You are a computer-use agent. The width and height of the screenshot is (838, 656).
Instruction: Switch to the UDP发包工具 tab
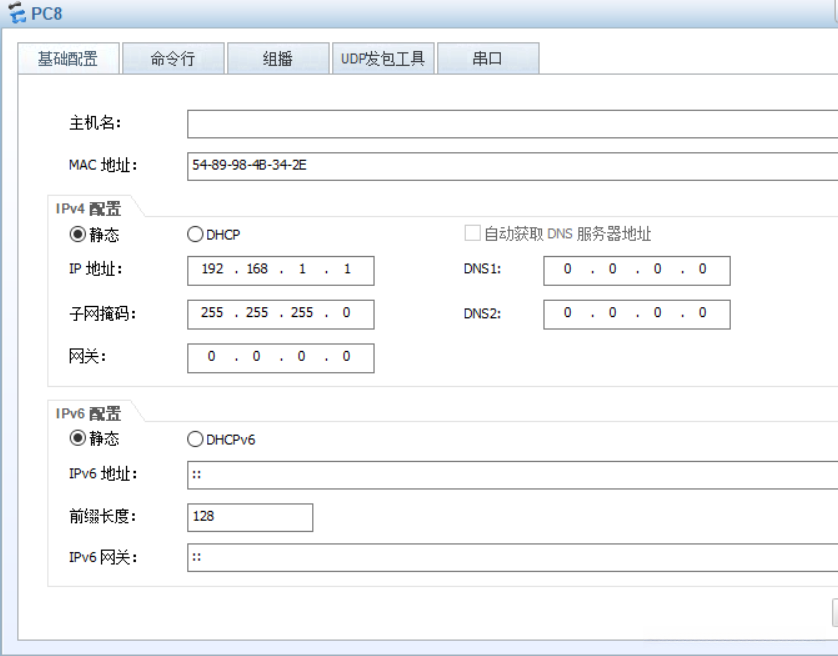coord(383,58)
